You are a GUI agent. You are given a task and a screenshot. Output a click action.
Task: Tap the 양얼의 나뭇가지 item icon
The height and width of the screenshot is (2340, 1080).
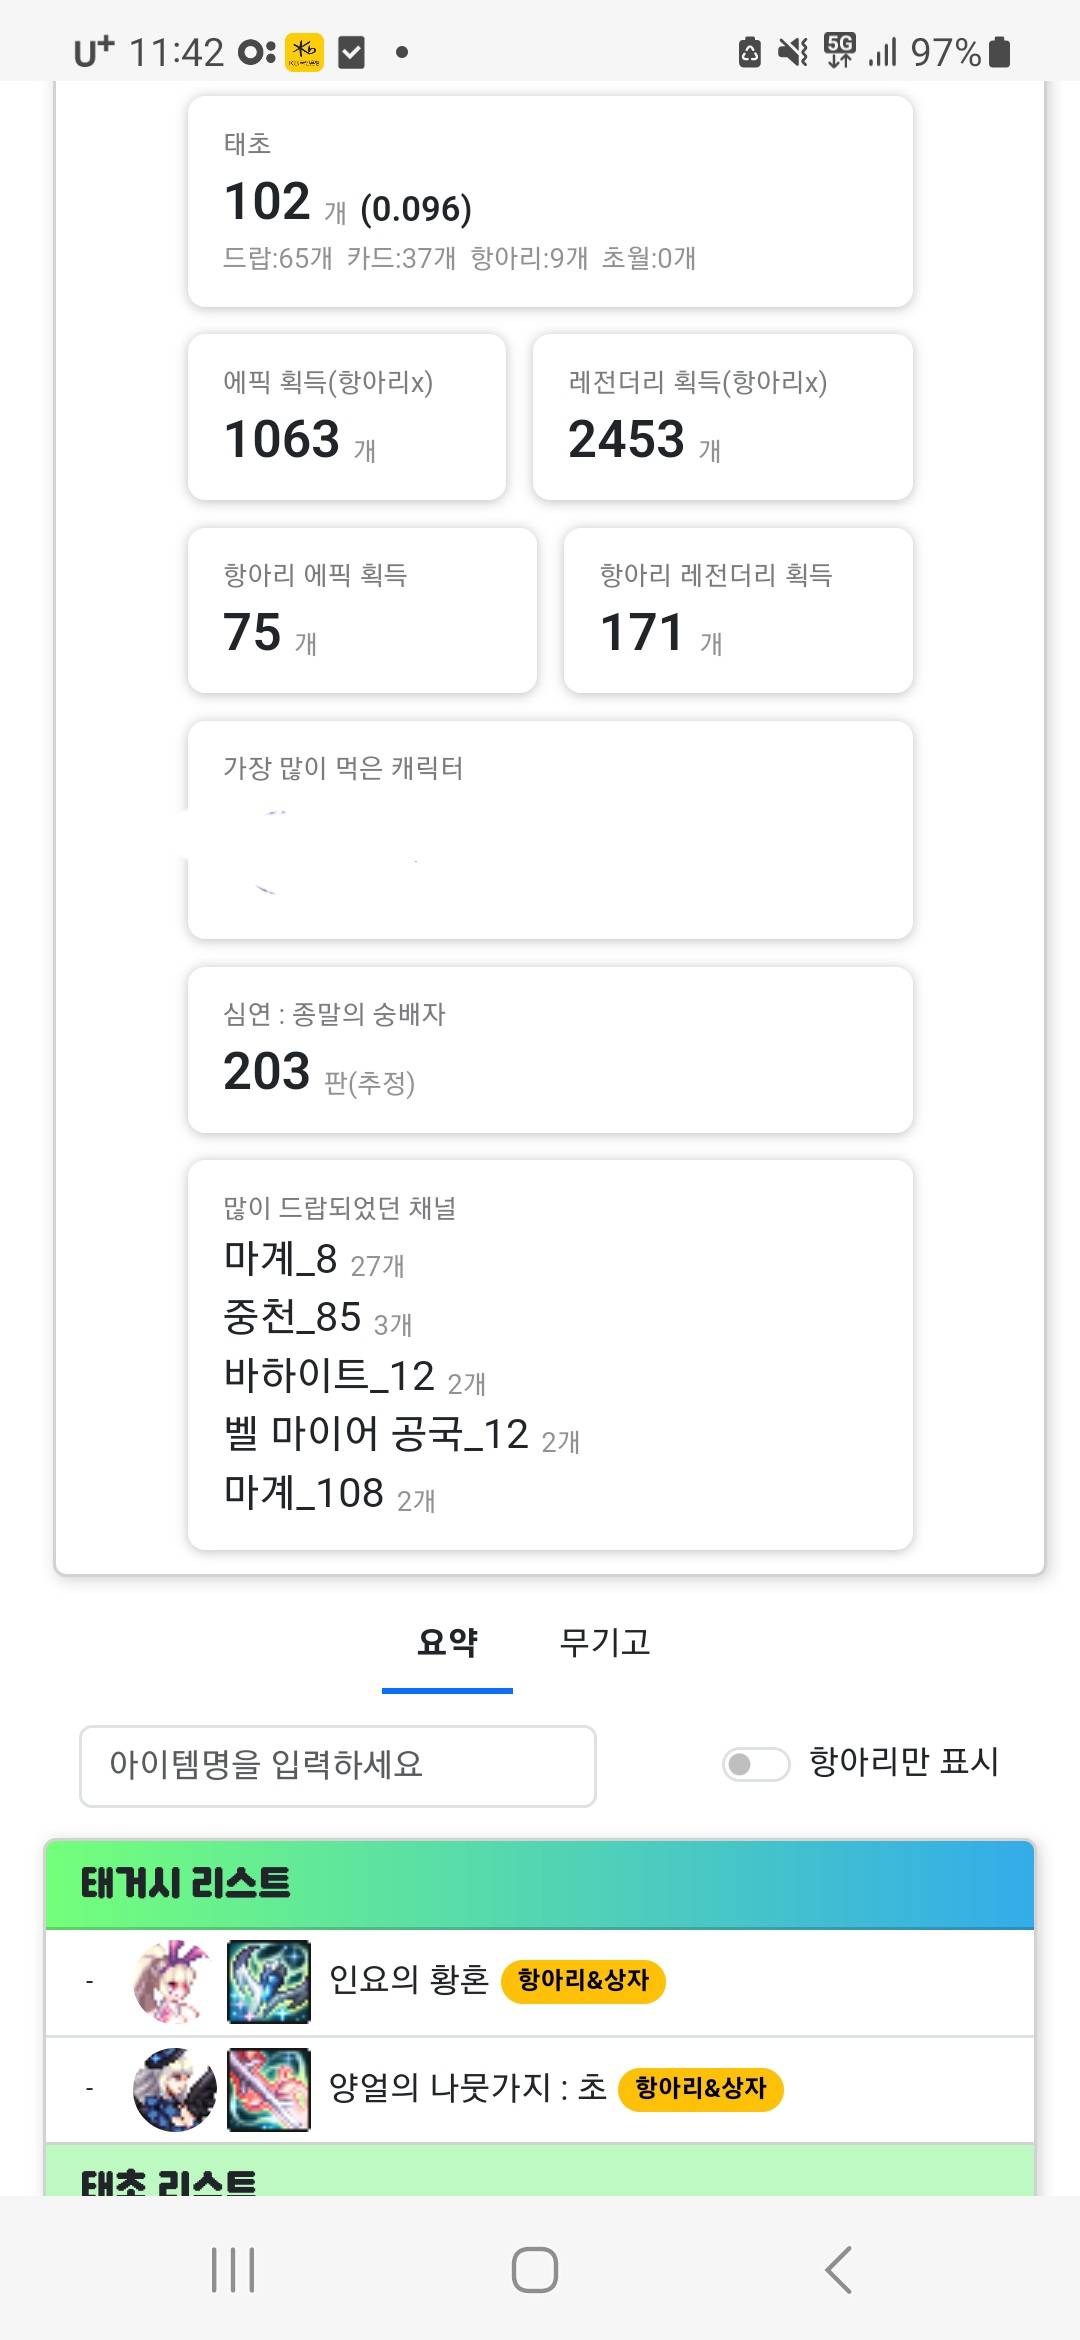(x=268, y=2089)
